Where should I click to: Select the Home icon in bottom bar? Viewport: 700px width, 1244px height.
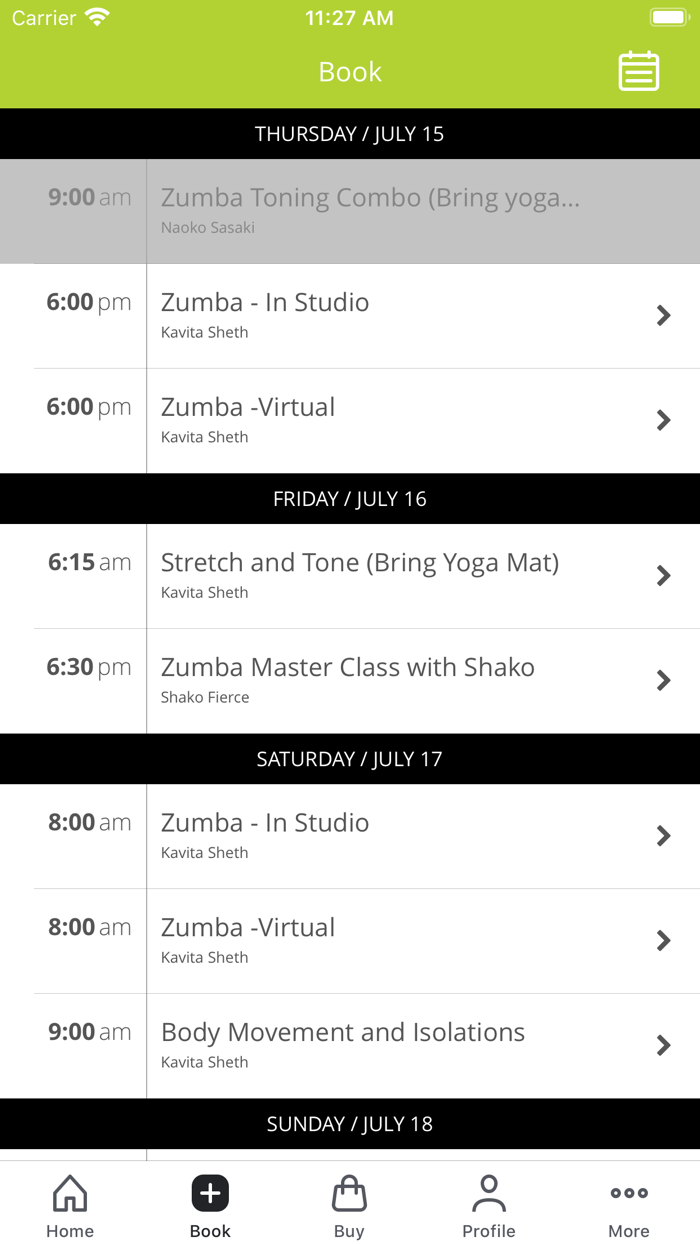coord(69,1193)
